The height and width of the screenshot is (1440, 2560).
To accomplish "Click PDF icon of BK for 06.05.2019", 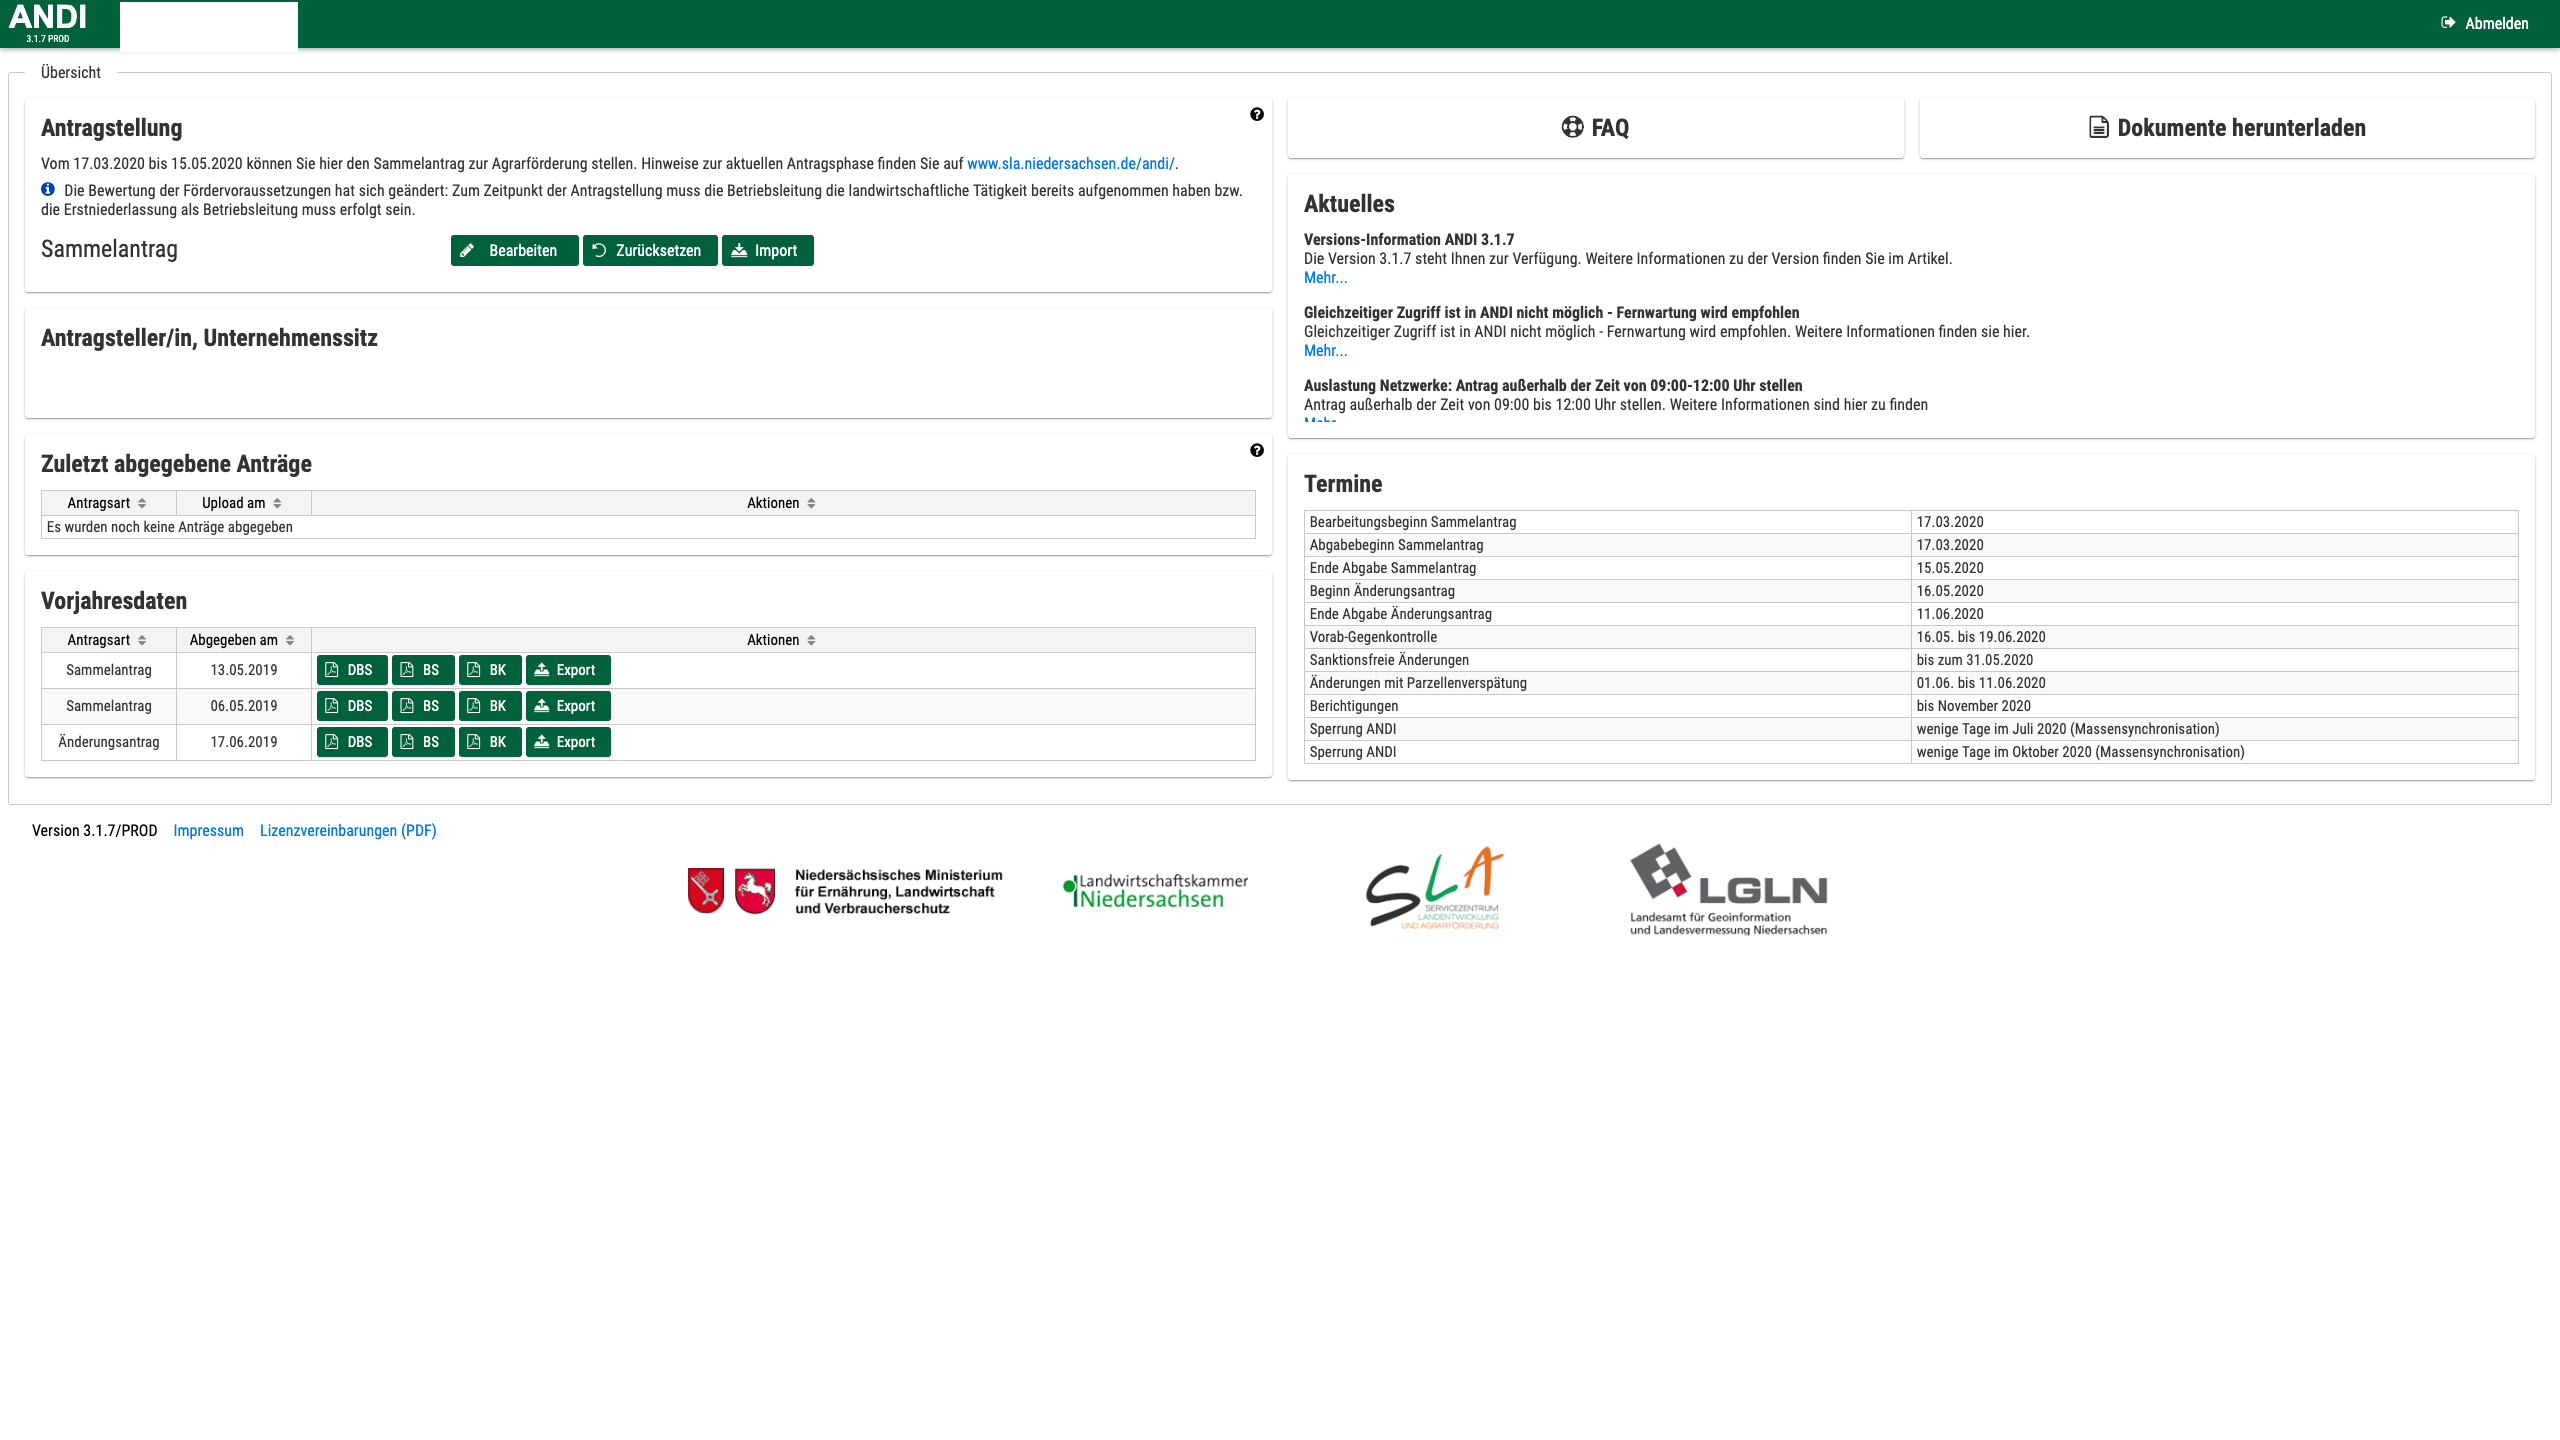I will click(474, 706).
